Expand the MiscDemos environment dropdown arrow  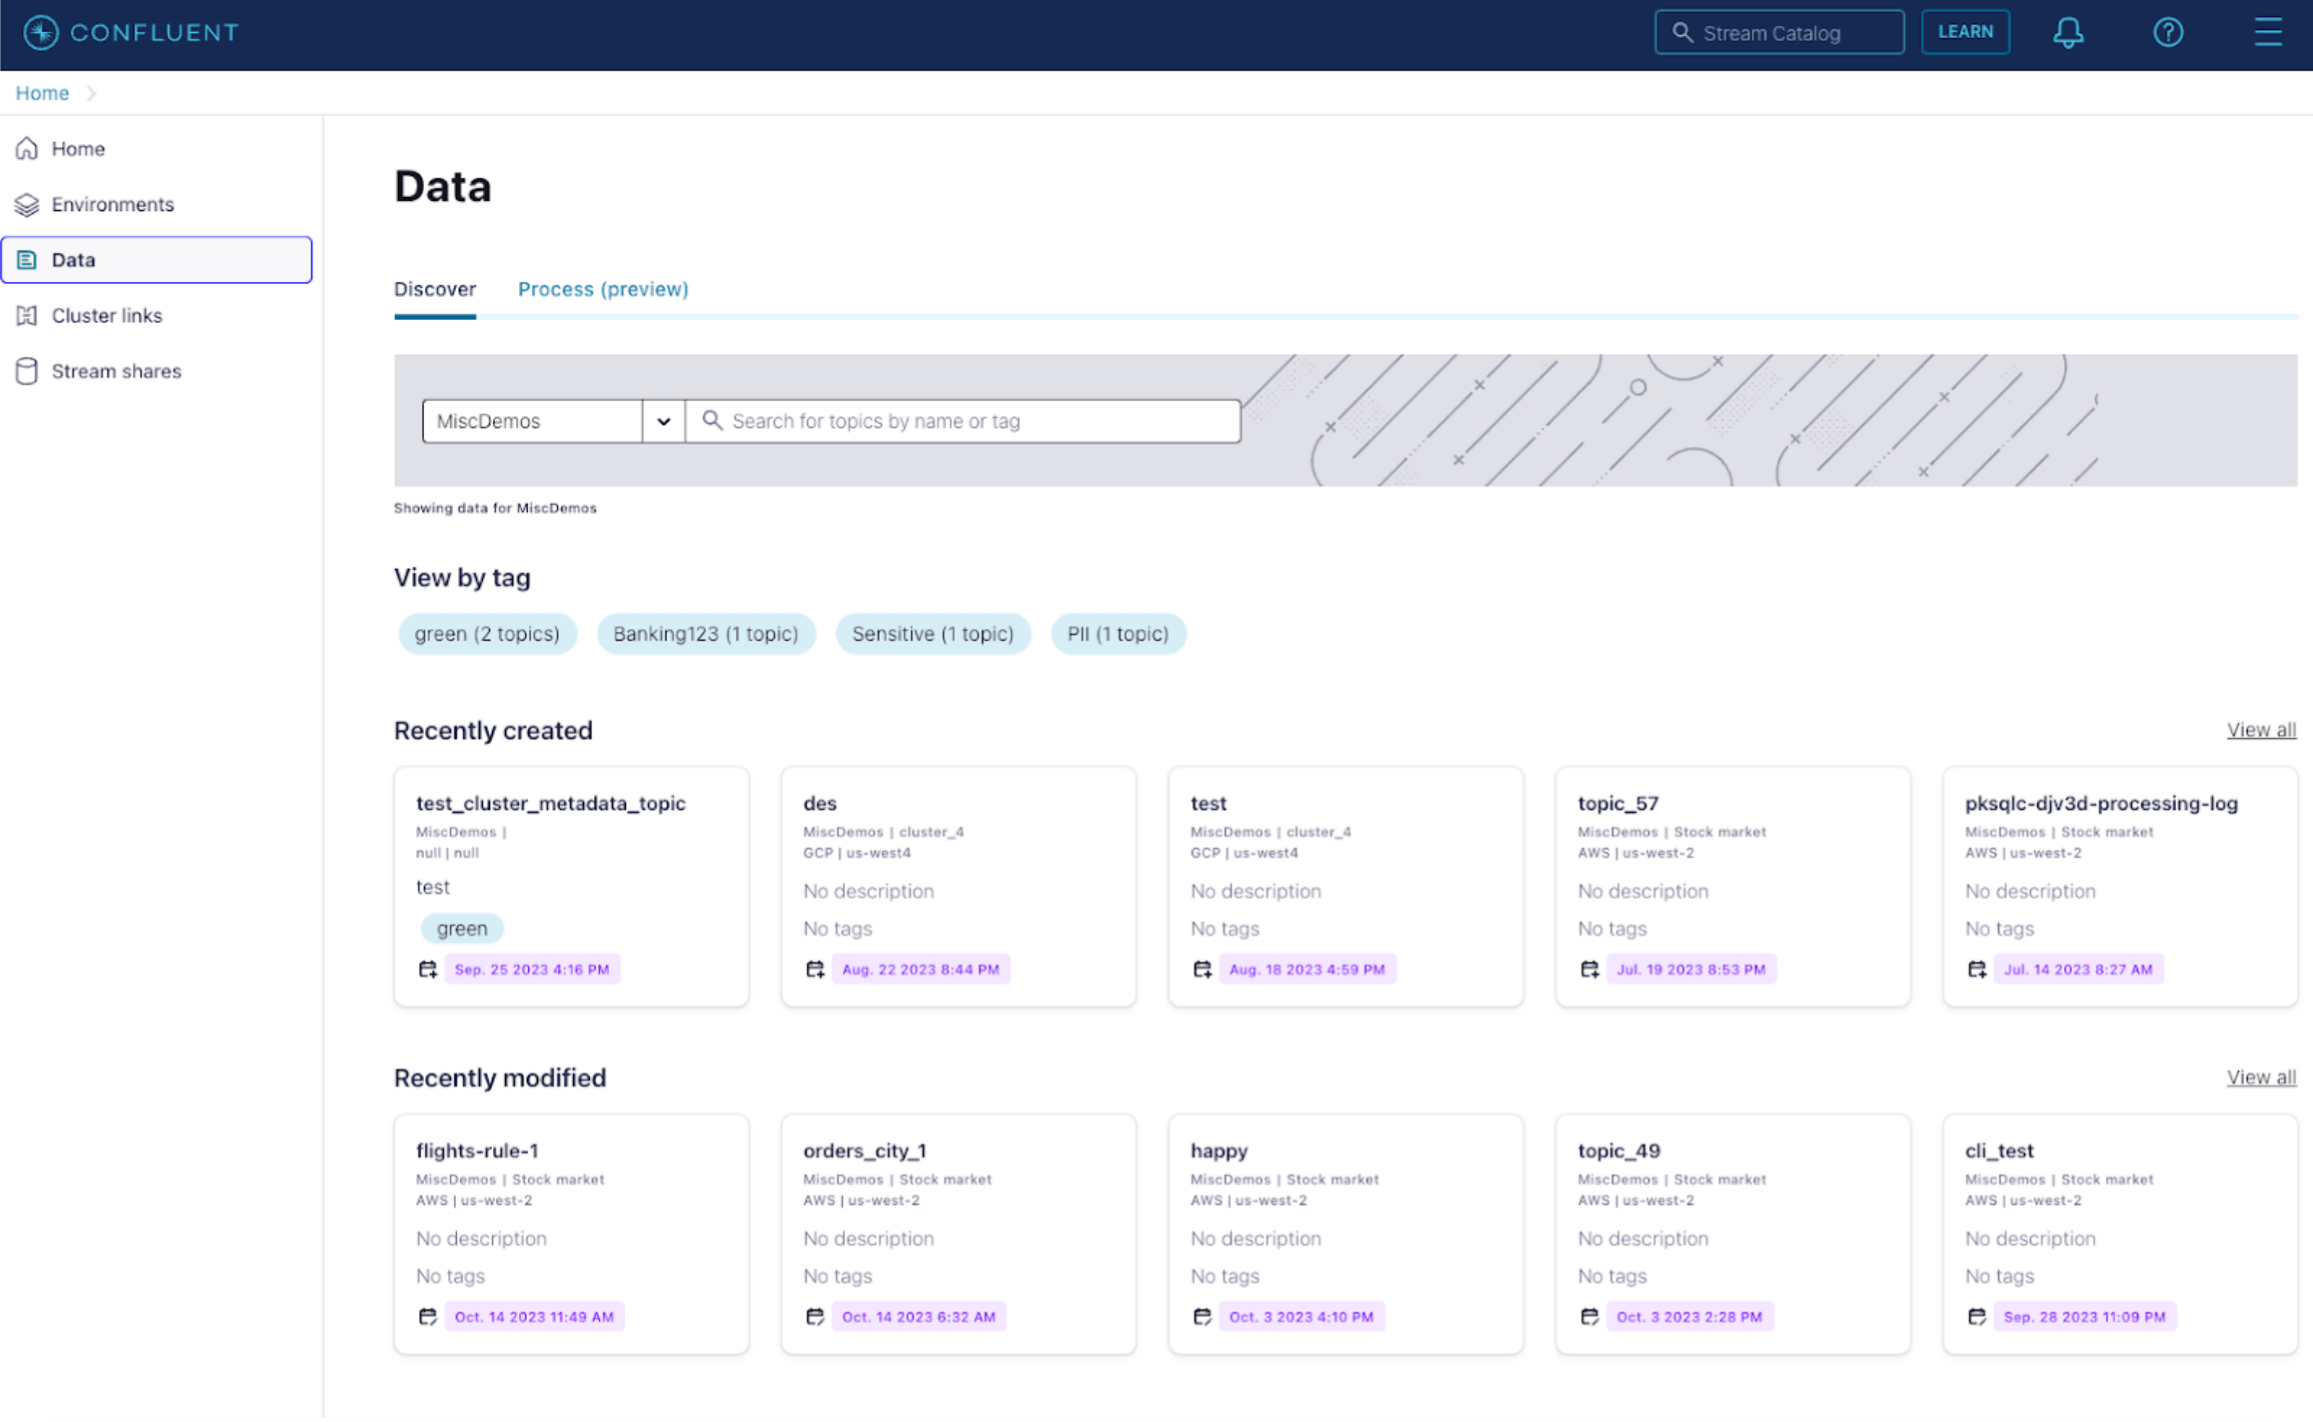(x=663, y=421)
